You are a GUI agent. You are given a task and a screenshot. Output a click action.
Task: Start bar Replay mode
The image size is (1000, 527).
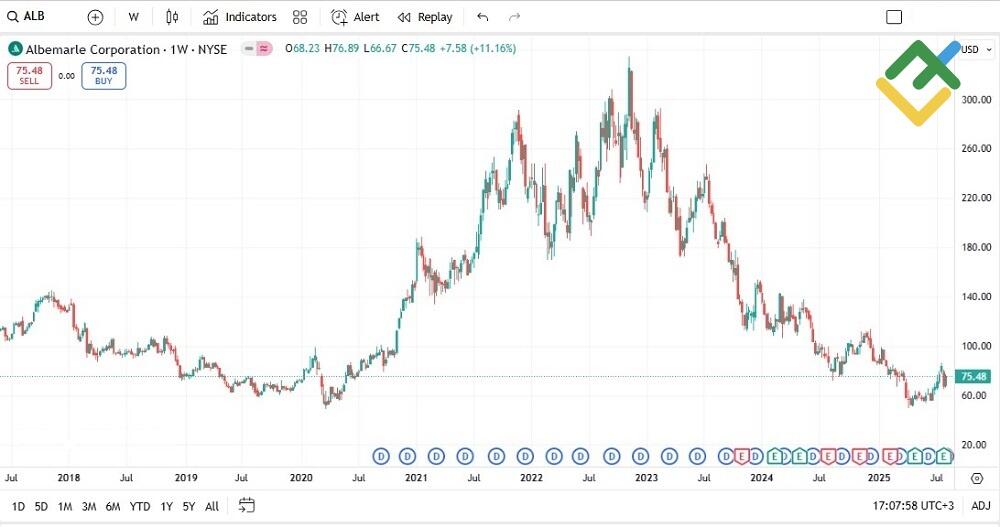point(425,17)
